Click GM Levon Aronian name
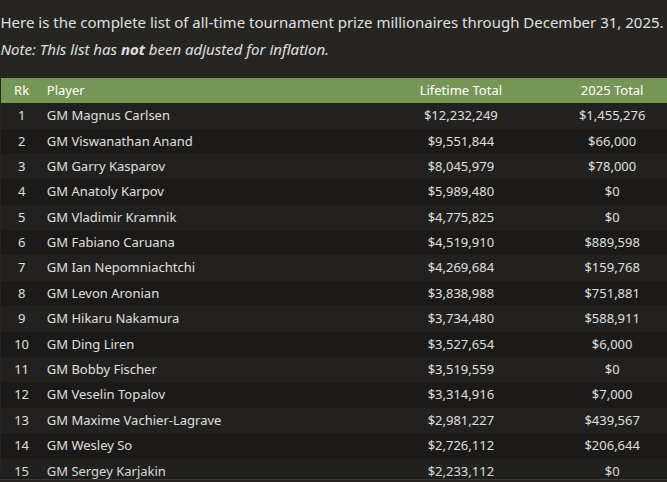The width and height of the screenshot is (667, 482). point(103,294)
